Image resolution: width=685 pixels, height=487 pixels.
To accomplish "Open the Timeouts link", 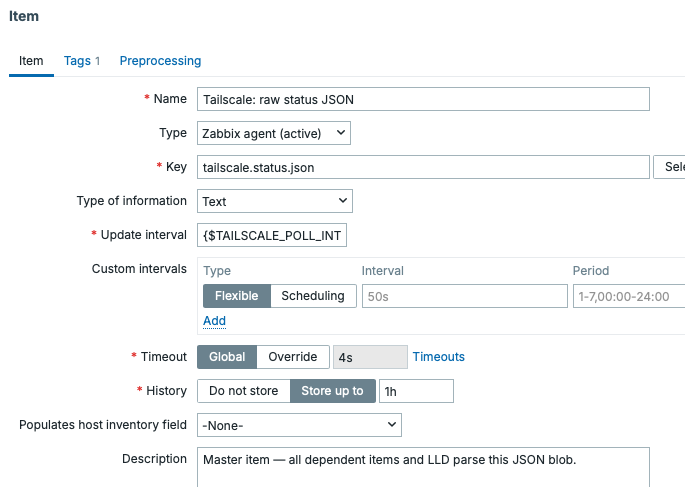I will pyautogui.click(x=438, y=357).
